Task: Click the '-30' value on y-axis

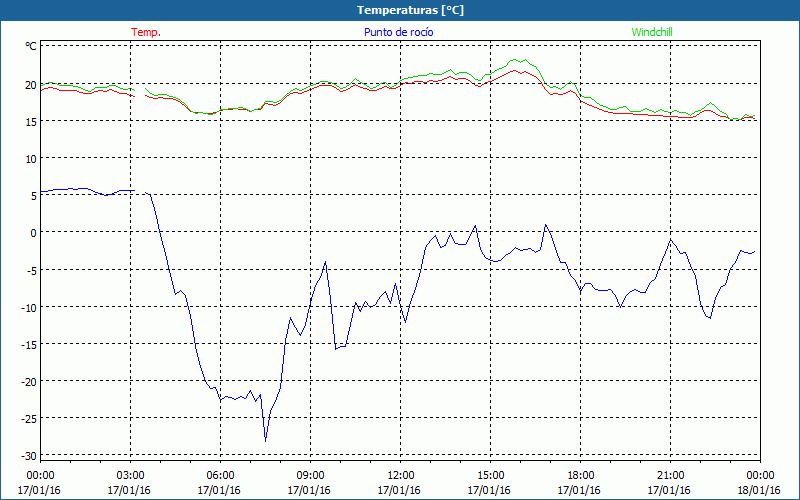Action: [x=29, y=456]
